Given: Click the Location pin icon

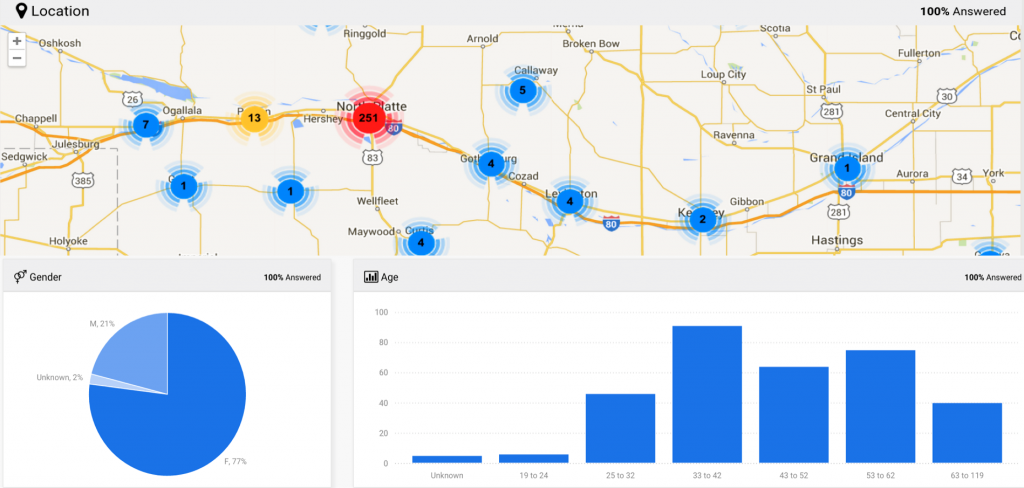Looking at the screenshot, I should click(x=21, y=11).
